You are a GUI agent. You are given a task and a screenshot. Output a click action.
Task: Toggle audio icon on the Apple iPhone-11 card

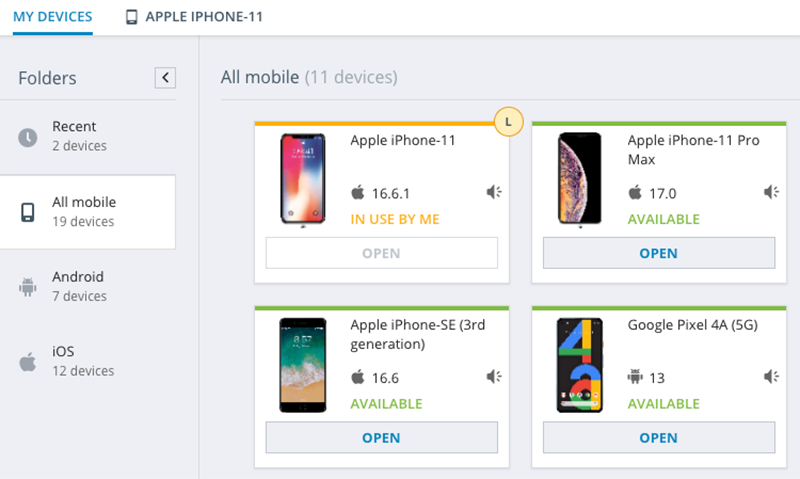point(494,192)
